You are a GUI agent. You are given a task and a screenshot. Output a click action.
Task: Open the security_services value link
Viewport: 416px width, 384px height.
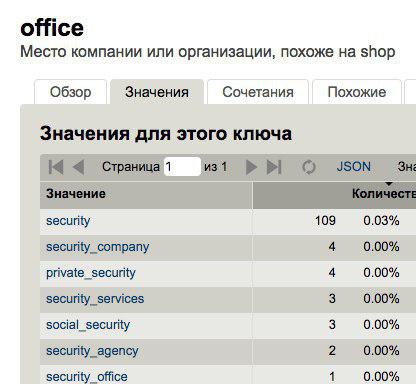click(x=95, y=299)
